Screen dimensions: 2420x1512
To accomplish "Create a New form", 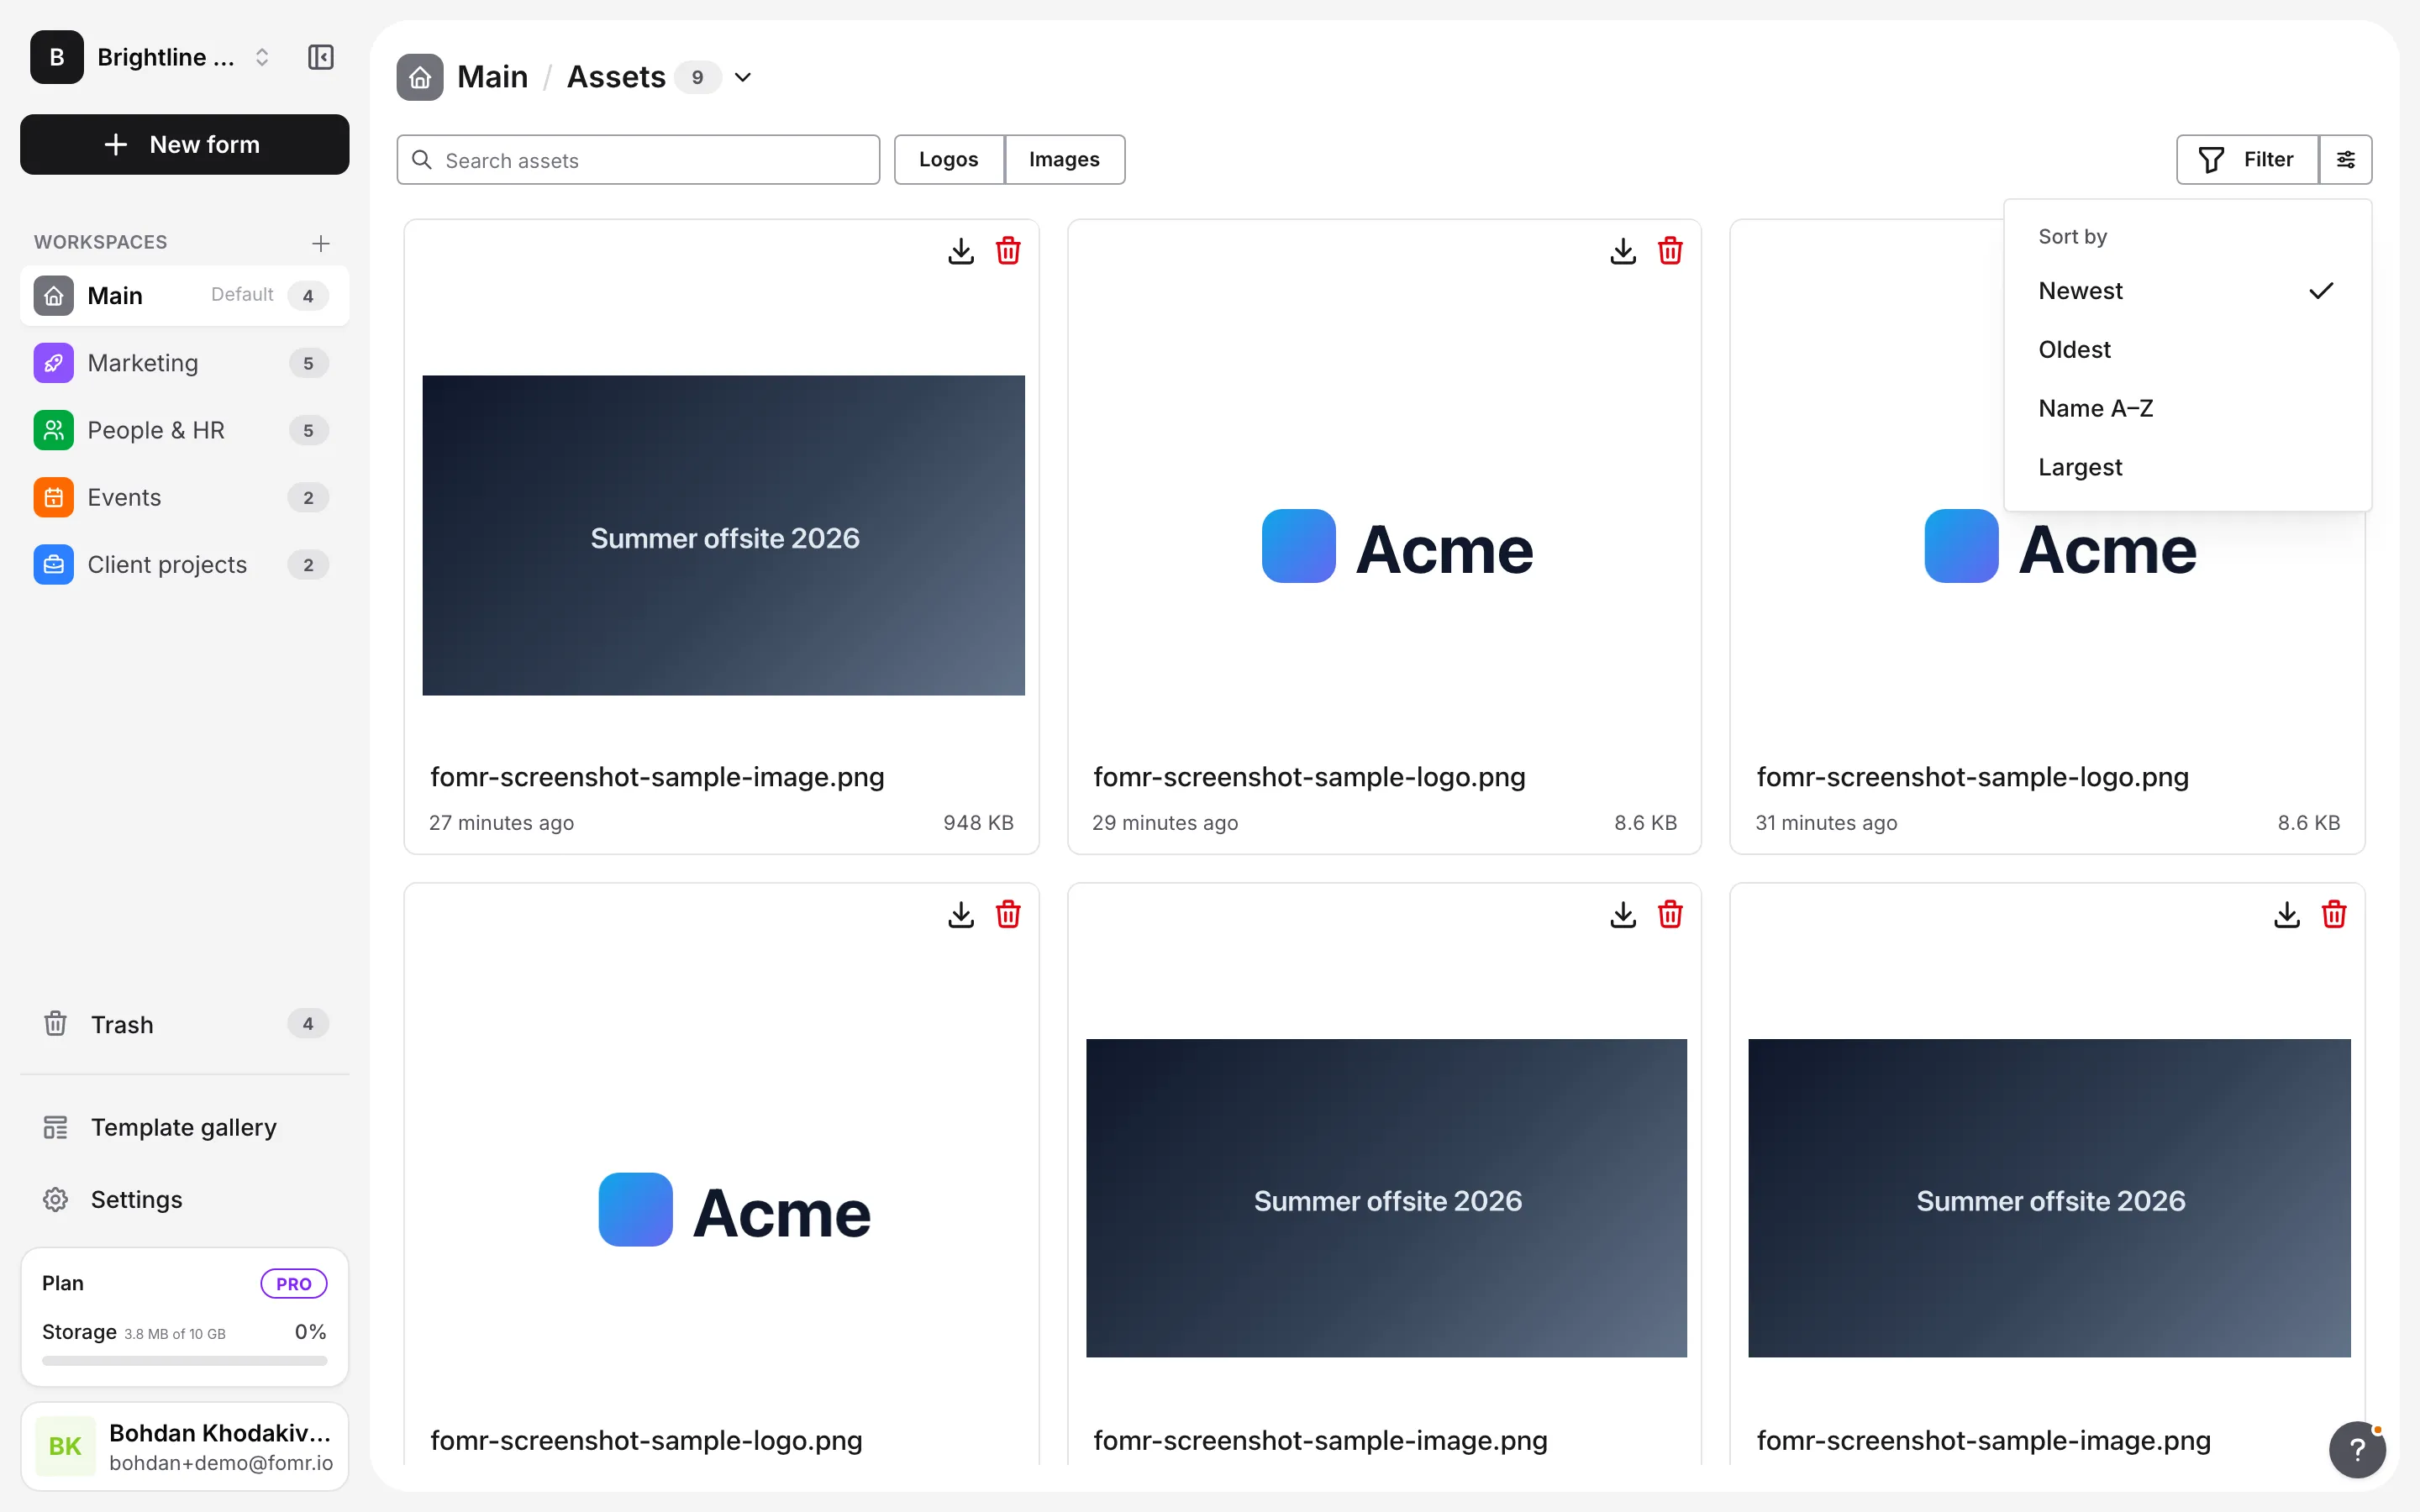I will coord(184,144).
